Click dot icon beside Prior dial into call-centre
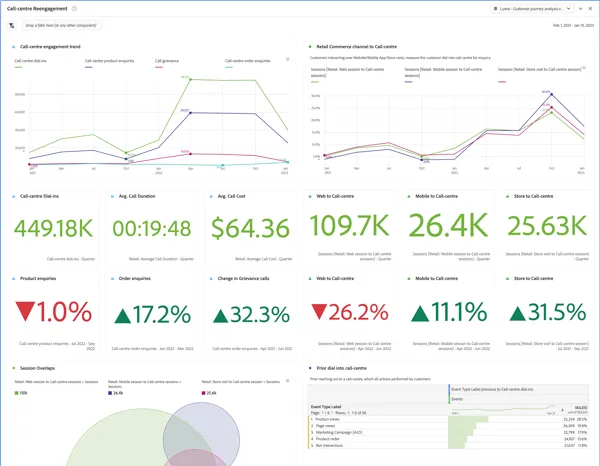 (x=310, y=368)
